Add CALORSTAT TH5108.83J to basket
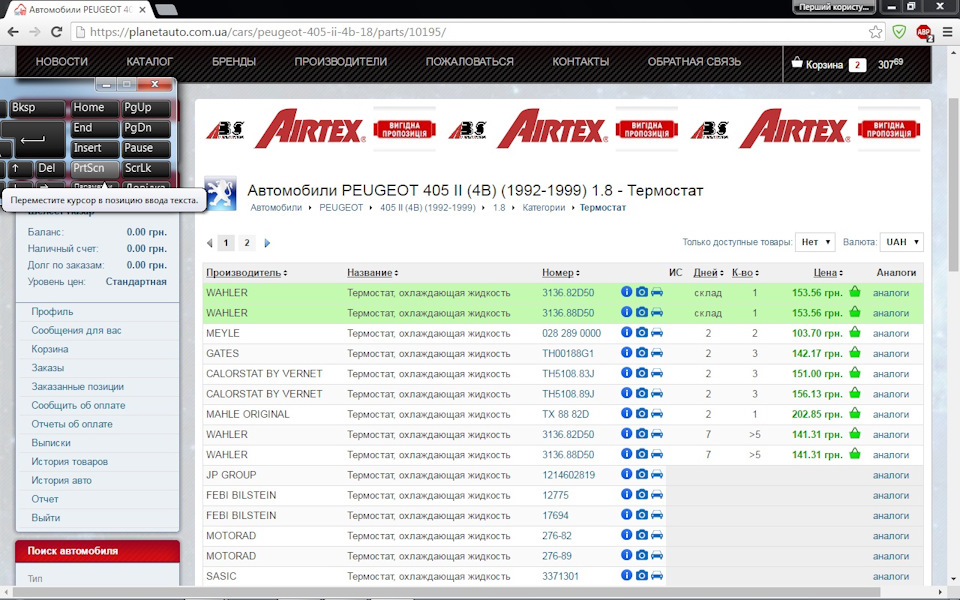The width and height of the screenshot is (960, 600). point(855,373)
